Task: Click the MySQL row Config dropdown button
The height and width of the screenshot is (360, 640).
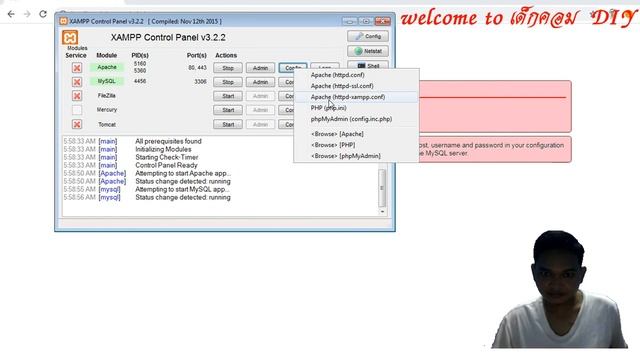Action: (286, 82)
